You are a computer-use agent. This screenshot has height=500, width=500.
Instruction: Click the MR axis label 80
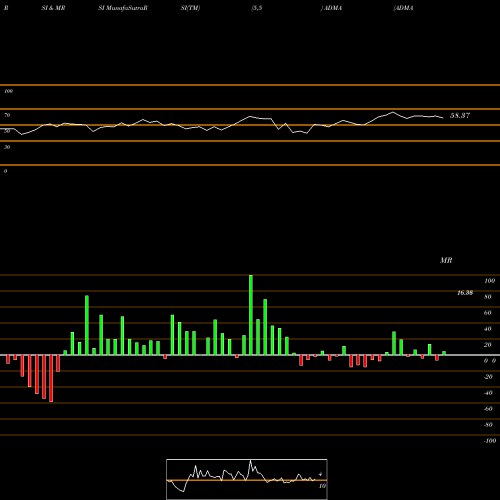tap(488, 297)
